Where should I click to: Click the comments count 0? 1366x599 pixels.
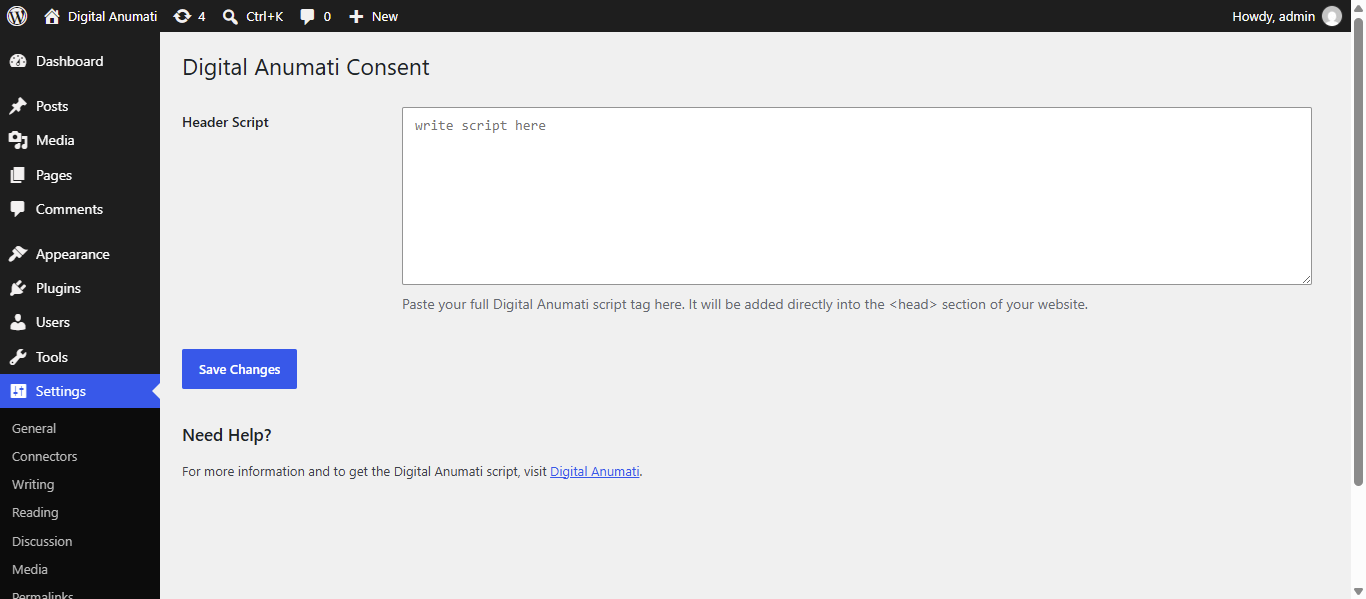point(327,16)
